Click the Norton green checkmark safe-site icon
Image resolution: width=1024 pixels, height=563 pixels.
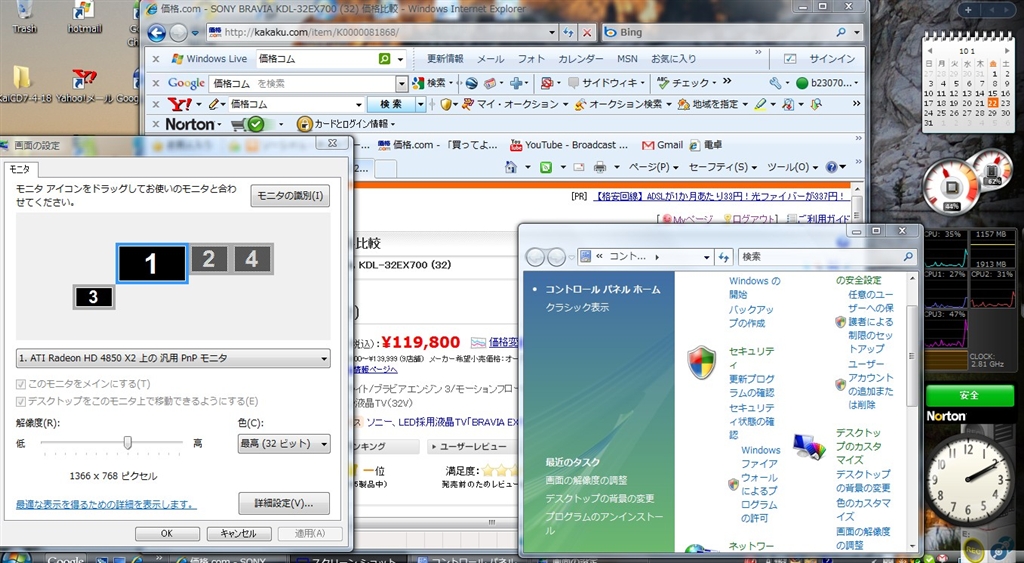tap(255, 124)
